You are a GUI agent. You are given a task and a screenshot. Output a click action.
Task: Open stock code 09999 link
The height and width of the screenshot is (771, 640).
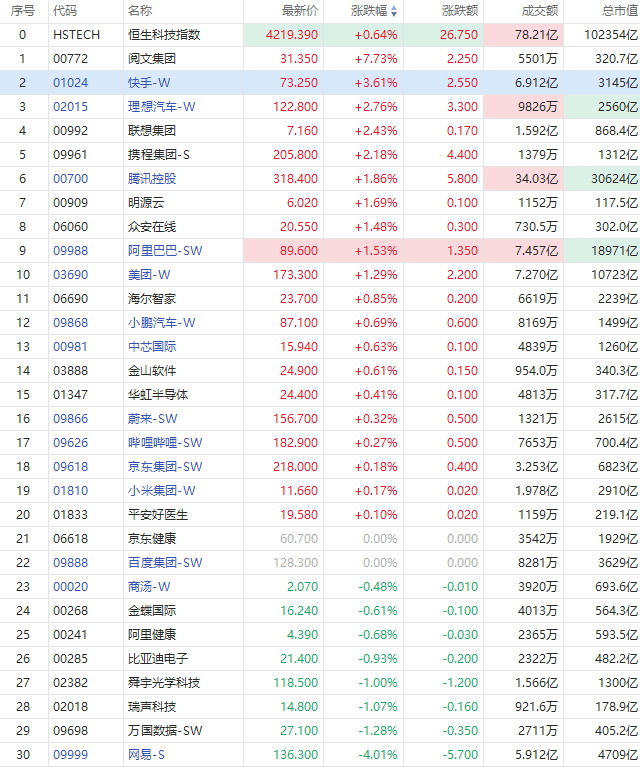(70, 754)
